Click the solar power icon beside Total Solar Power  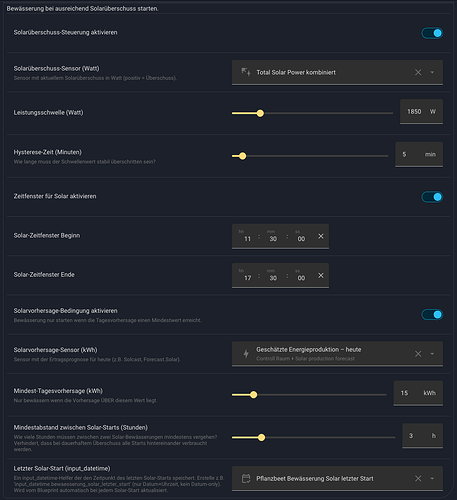tap(246, 72)
